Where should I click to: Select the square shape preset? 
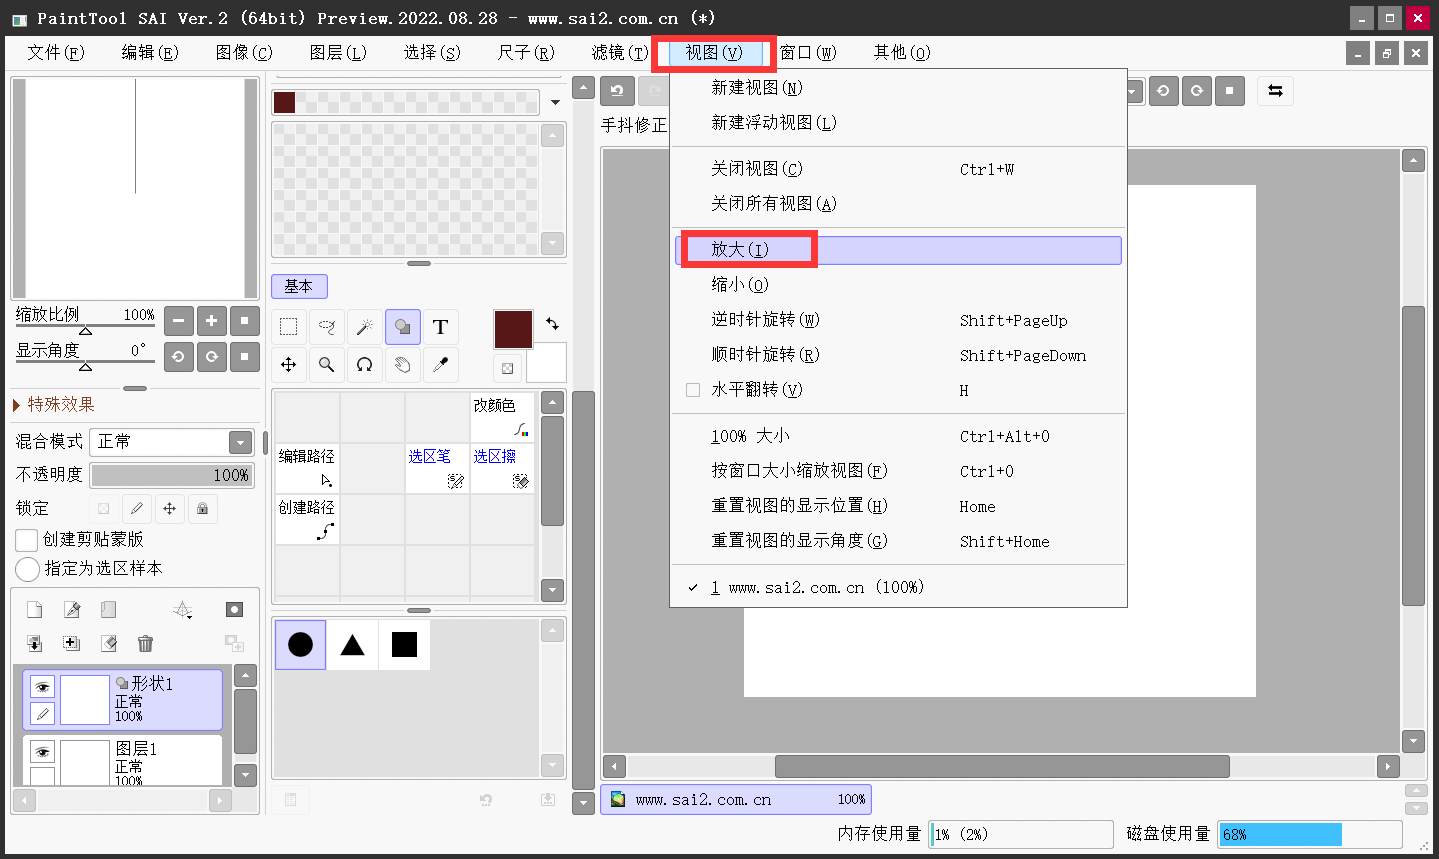(404, 645)
